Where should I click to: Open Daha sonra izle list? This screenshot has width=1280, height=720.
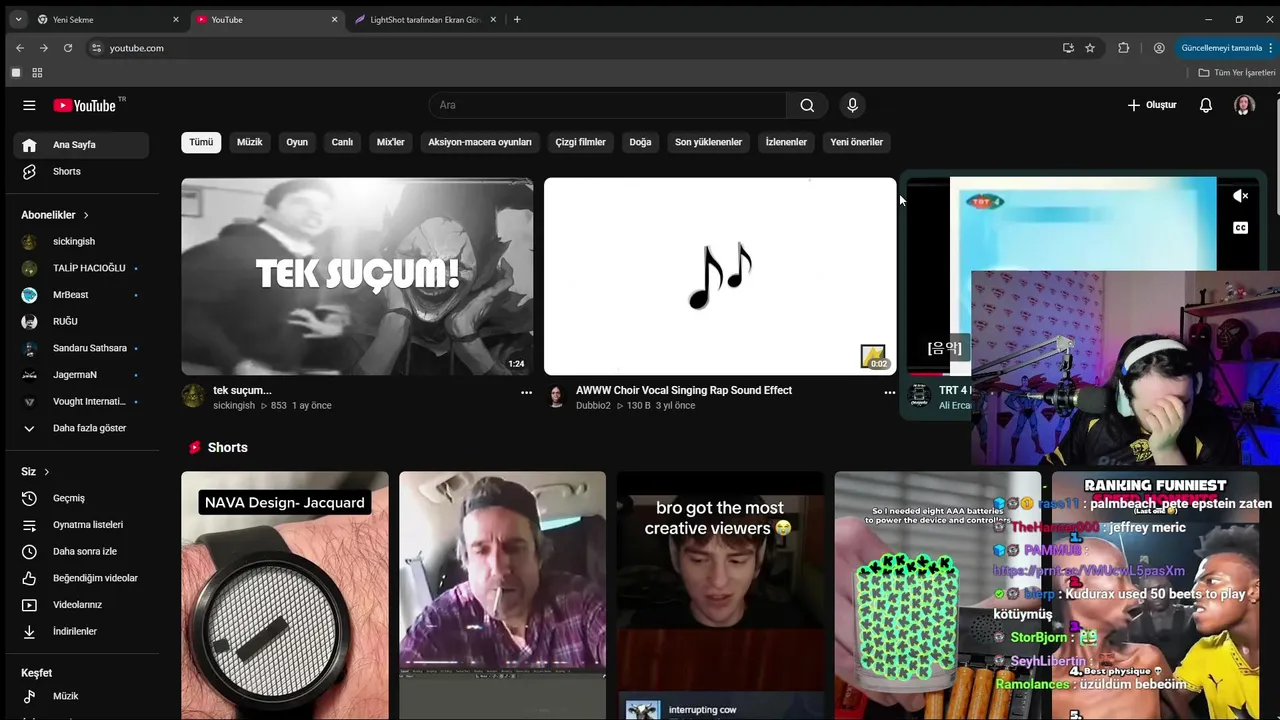pos(81,551)
